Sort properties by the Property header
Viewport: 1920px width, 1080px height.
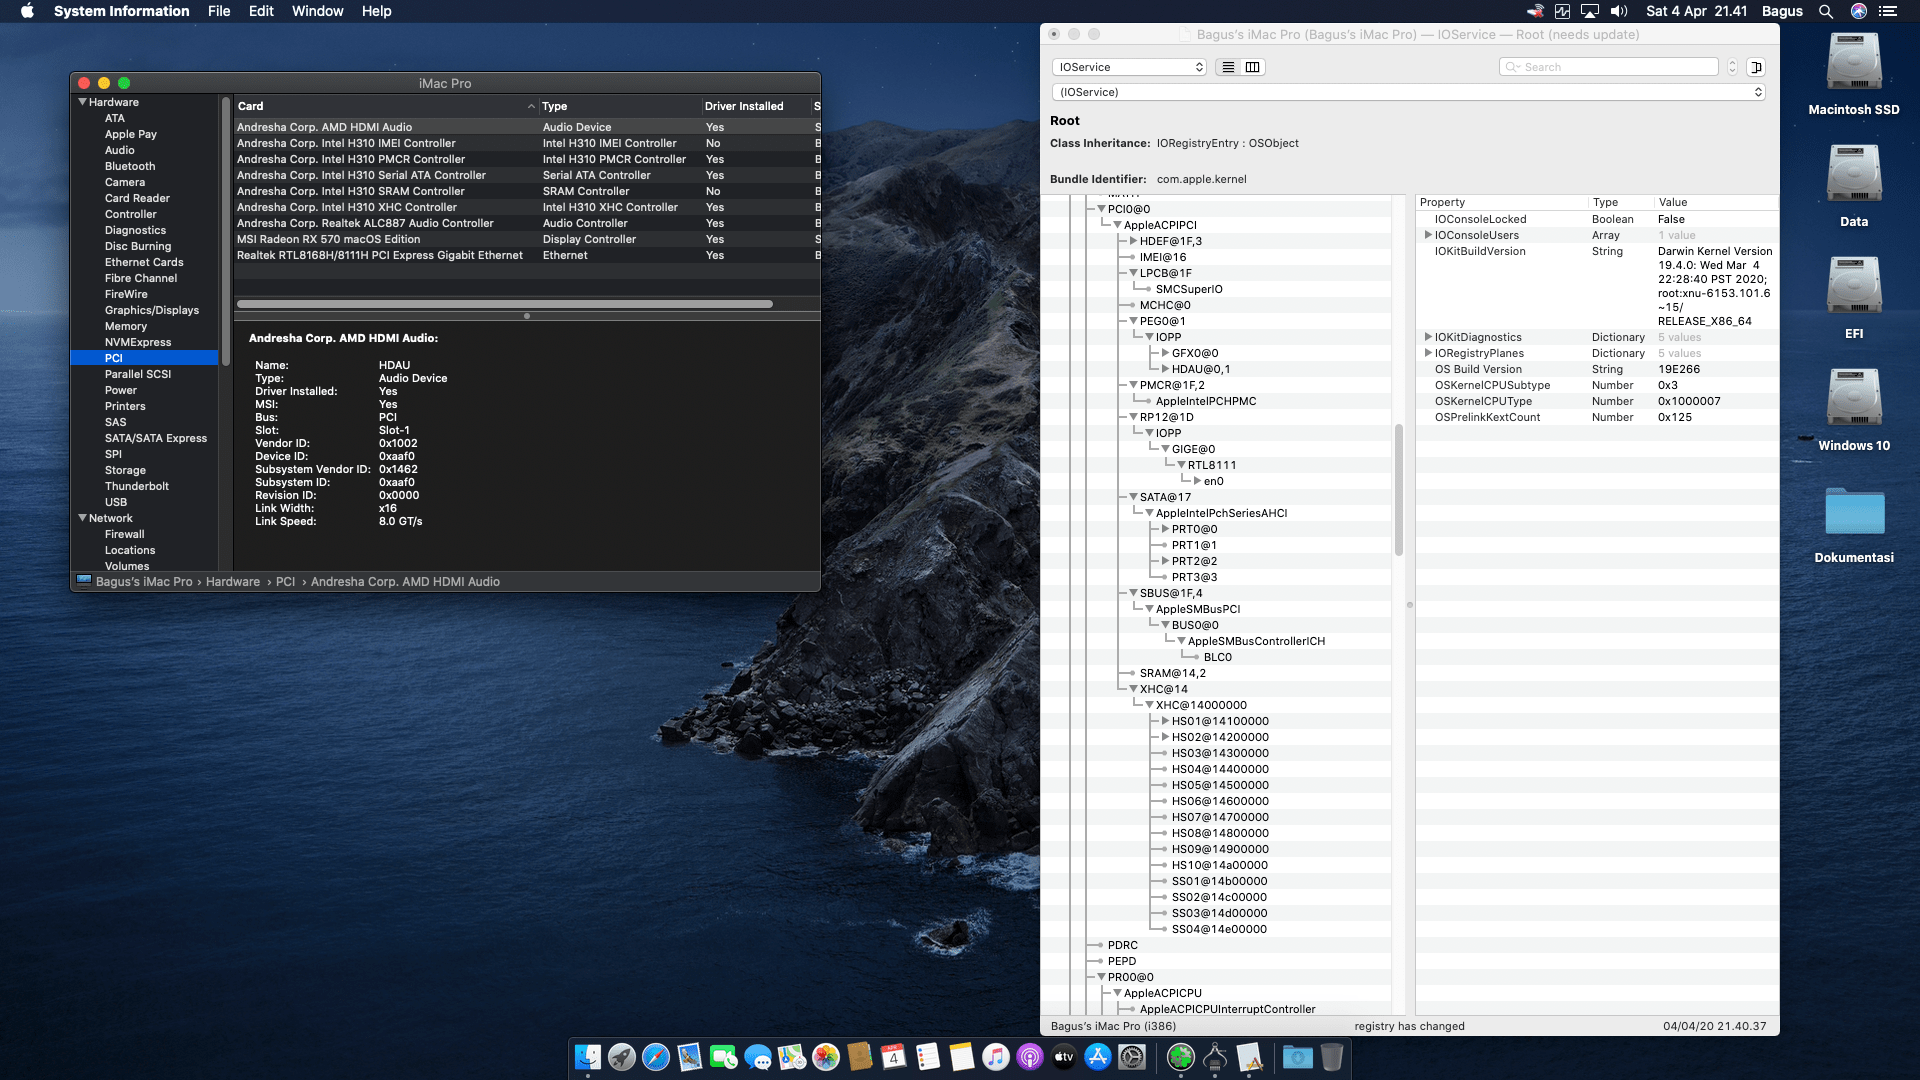tap(1501, 202)
